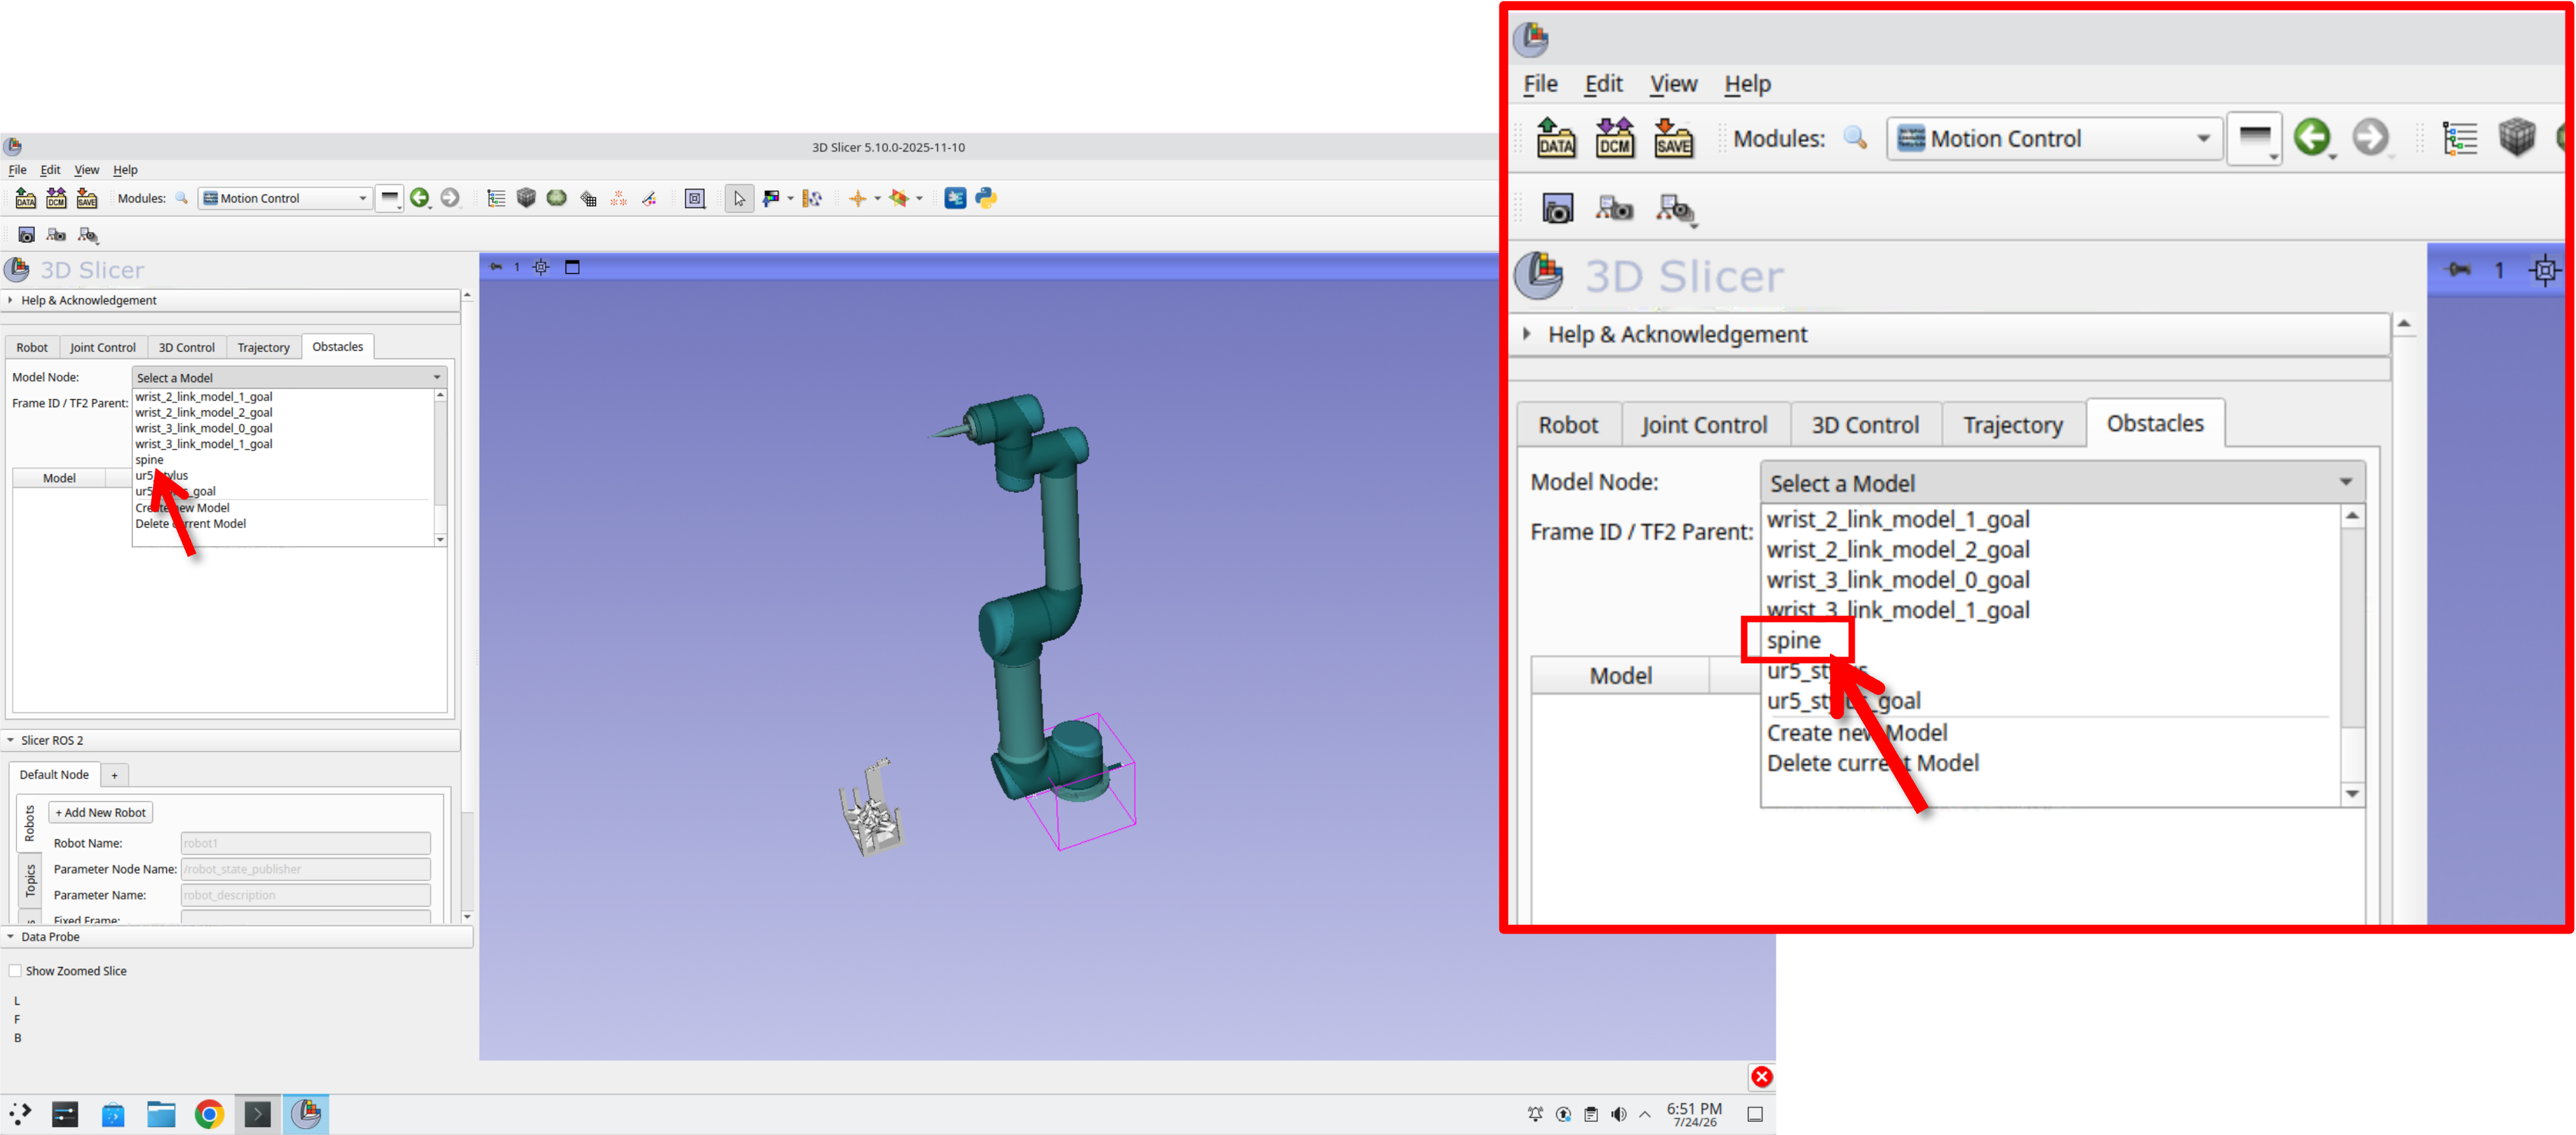Image resolution: width=2576 pixels, height=1135 pixels.
Task: Click the capture screenshot camera icon
Action: pos(27,235)
